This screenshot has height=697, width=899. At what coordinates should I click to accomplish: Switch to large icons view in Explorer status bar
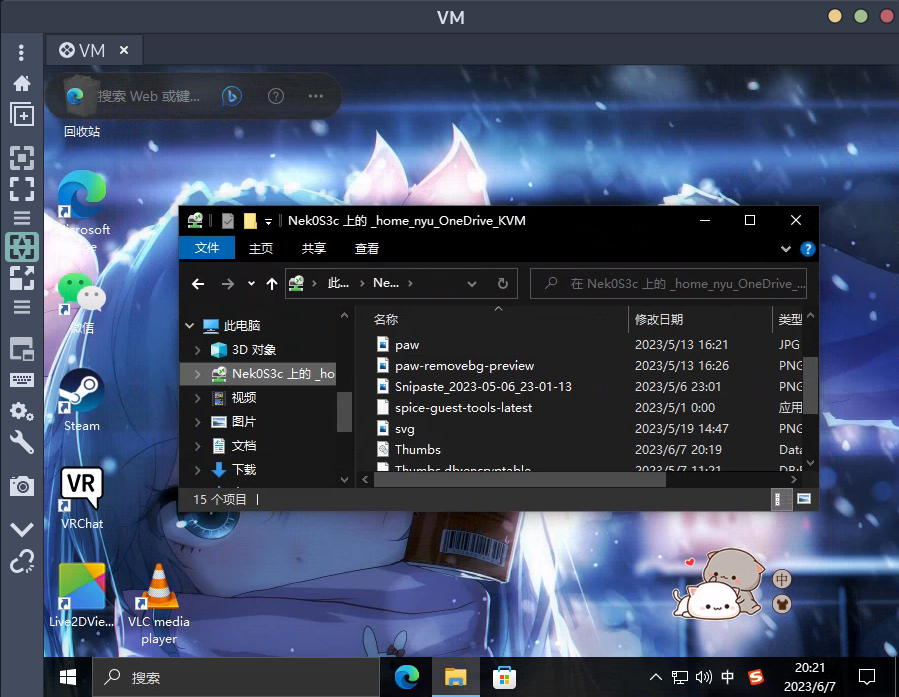point(804,499)
